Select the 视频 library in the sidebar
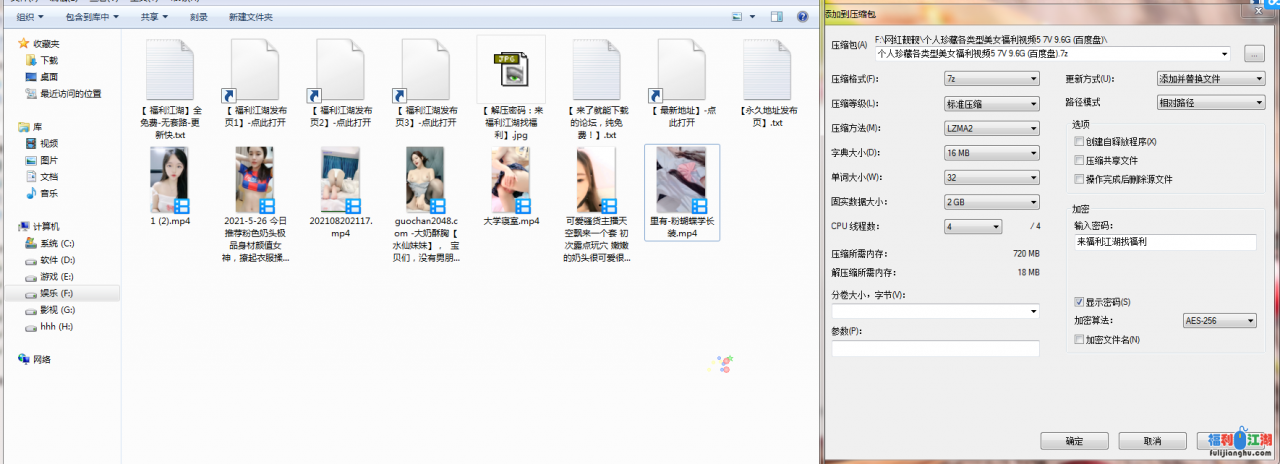1280x464 pixels. click(x=48, y=143)
